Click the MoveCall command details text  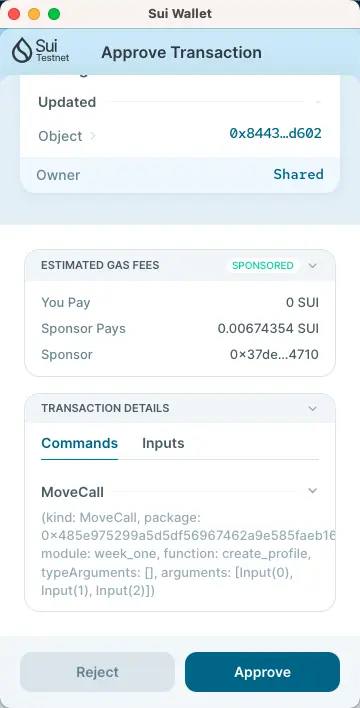pyautogui.click(x=188, y=554)
